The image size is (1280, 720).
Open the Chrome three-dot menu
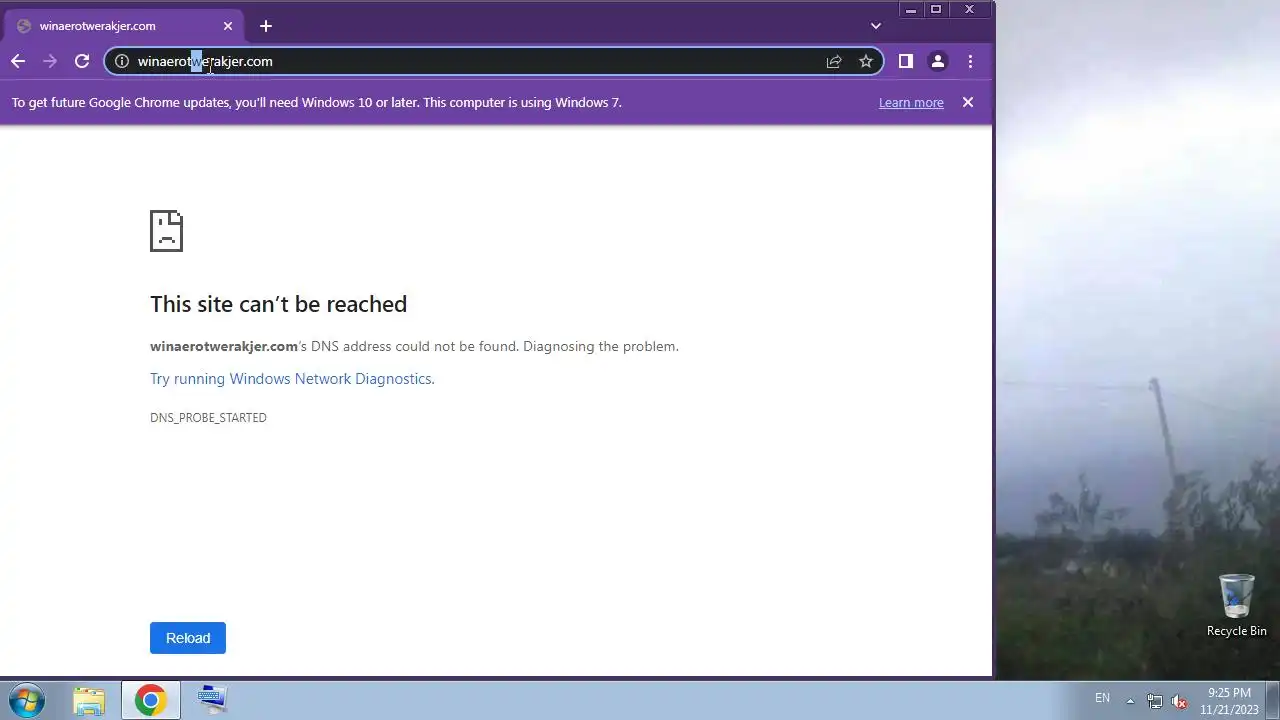pos(970,61)
